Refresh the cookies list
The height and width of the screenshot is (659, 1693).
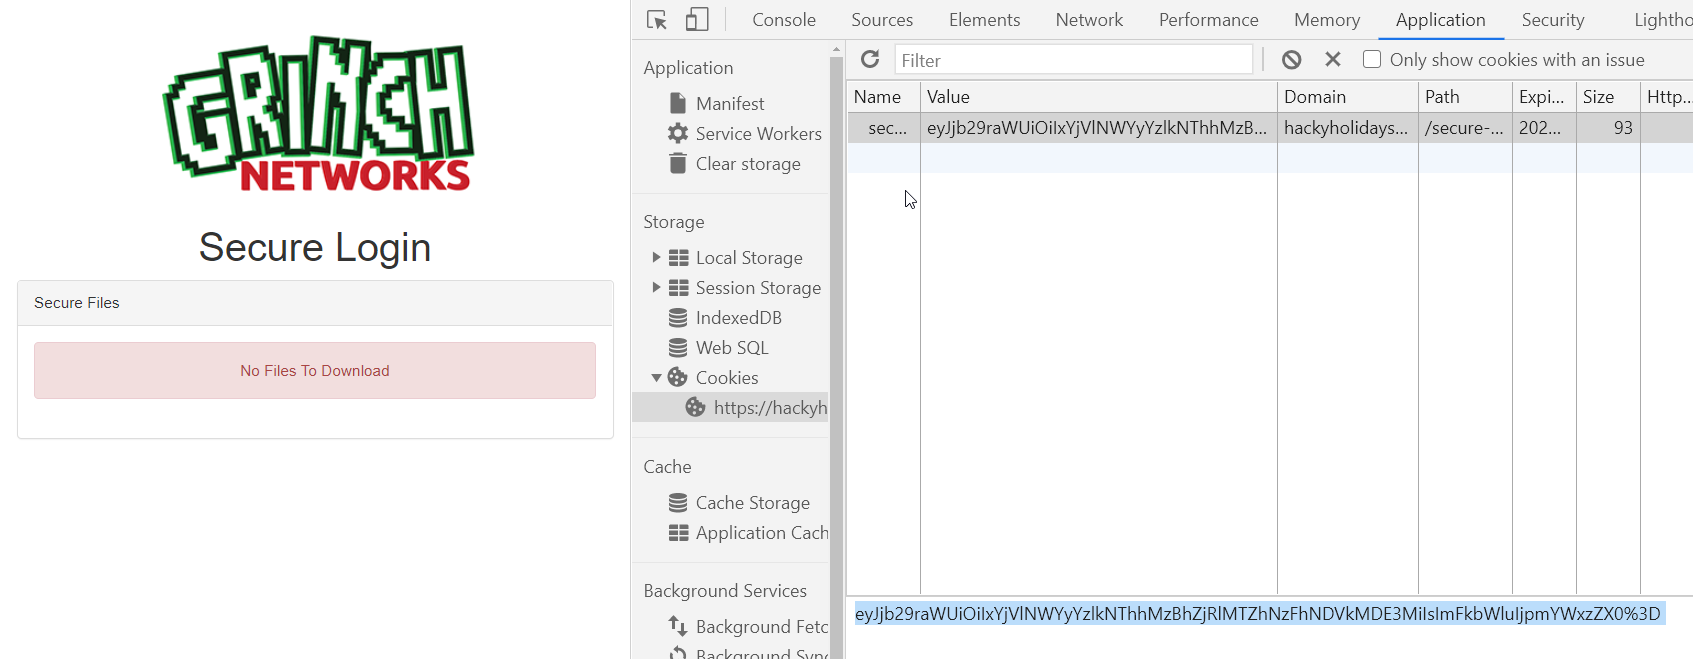point(870,60)
